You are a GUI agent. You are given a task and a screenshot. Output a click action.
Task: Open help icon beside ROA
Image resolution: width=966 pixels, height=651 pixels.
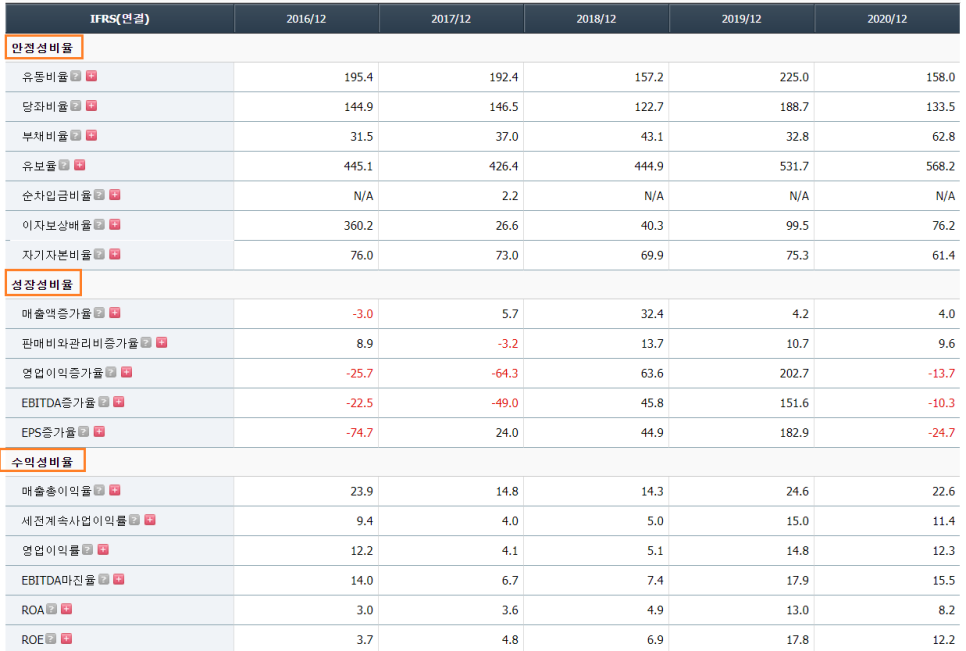pos(52,609)
